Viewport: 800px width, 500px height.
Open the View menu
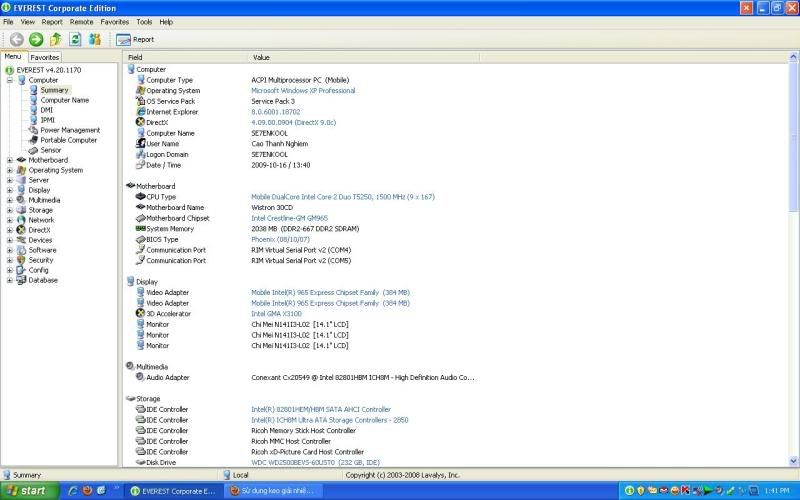click(28, 22)
